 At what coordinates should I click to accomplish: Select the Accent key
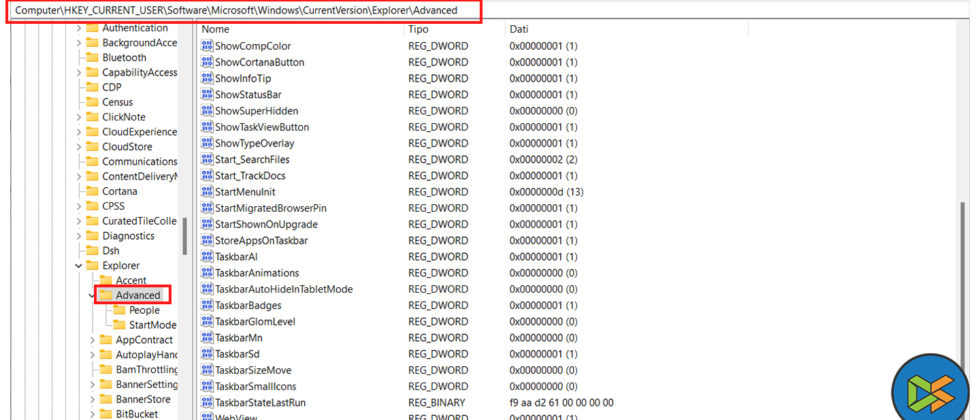131,281
